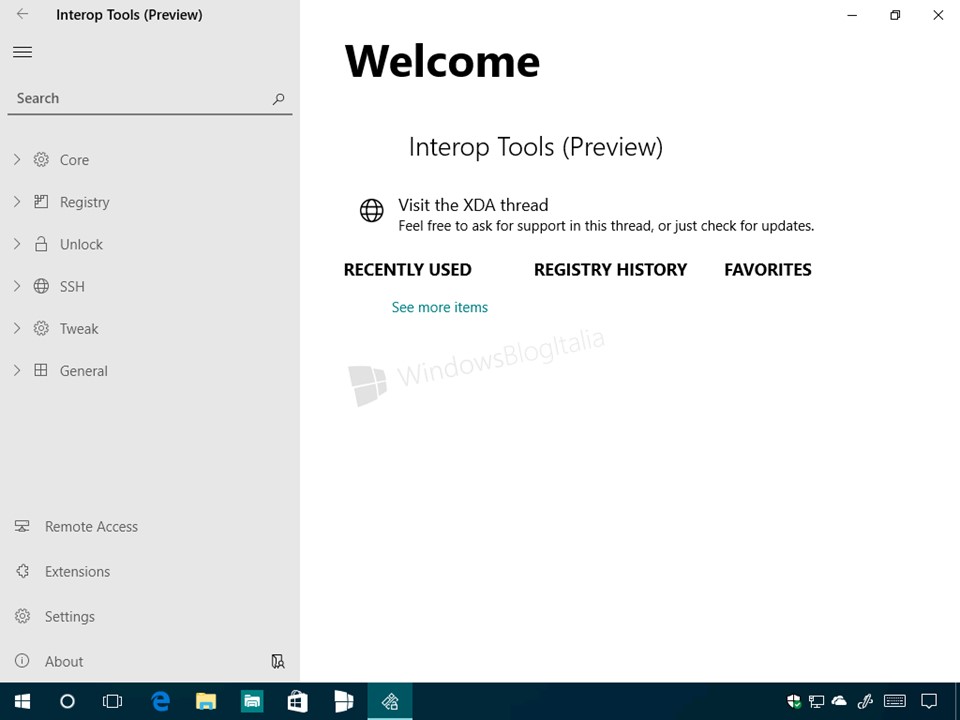
Task: Click the OneDrive cloud tray icon
Action: 839,702
